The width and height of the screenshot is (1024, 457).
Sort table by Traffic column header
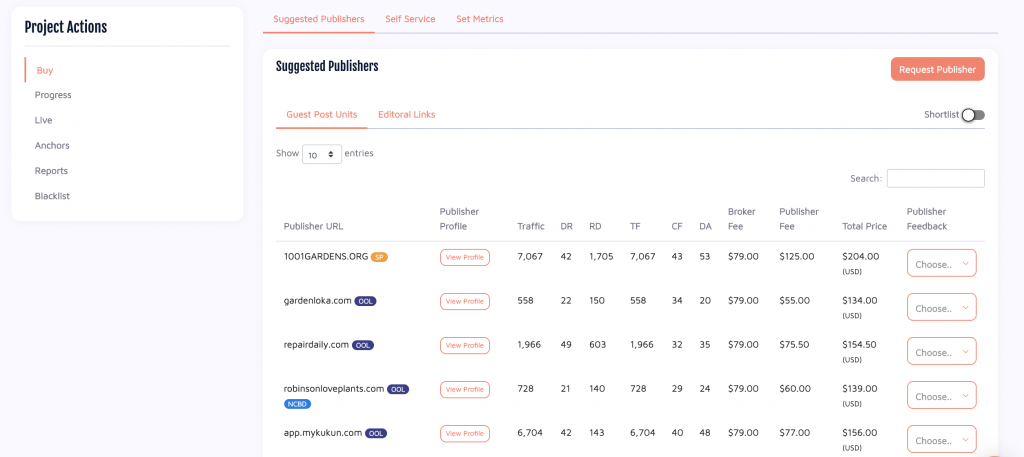coord(530,226)
